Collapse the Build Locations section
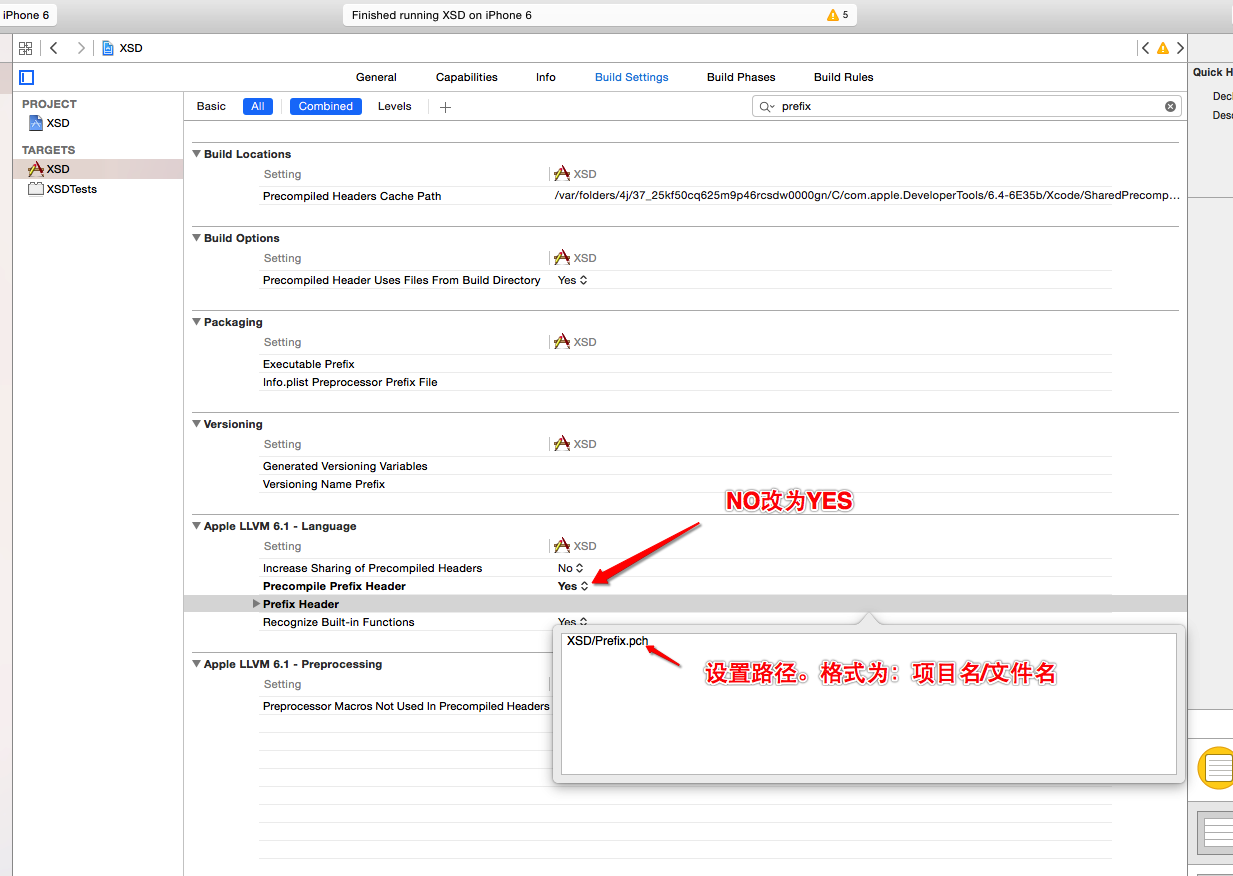The width and height of the screenshot is (1233, 876). 197,154
